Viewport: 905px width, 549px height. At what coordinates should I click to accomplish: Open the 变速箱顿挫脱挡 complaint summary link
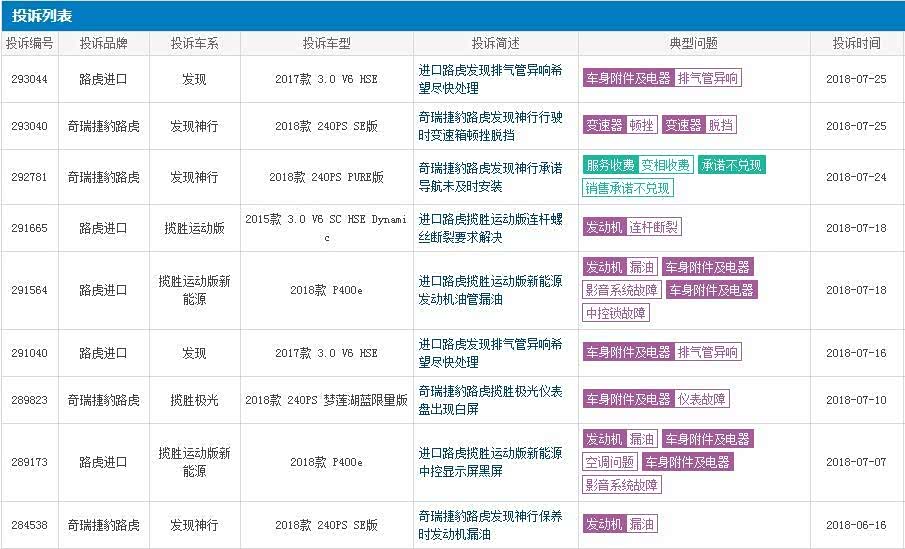pyautogui.click(x=489, y=125)
